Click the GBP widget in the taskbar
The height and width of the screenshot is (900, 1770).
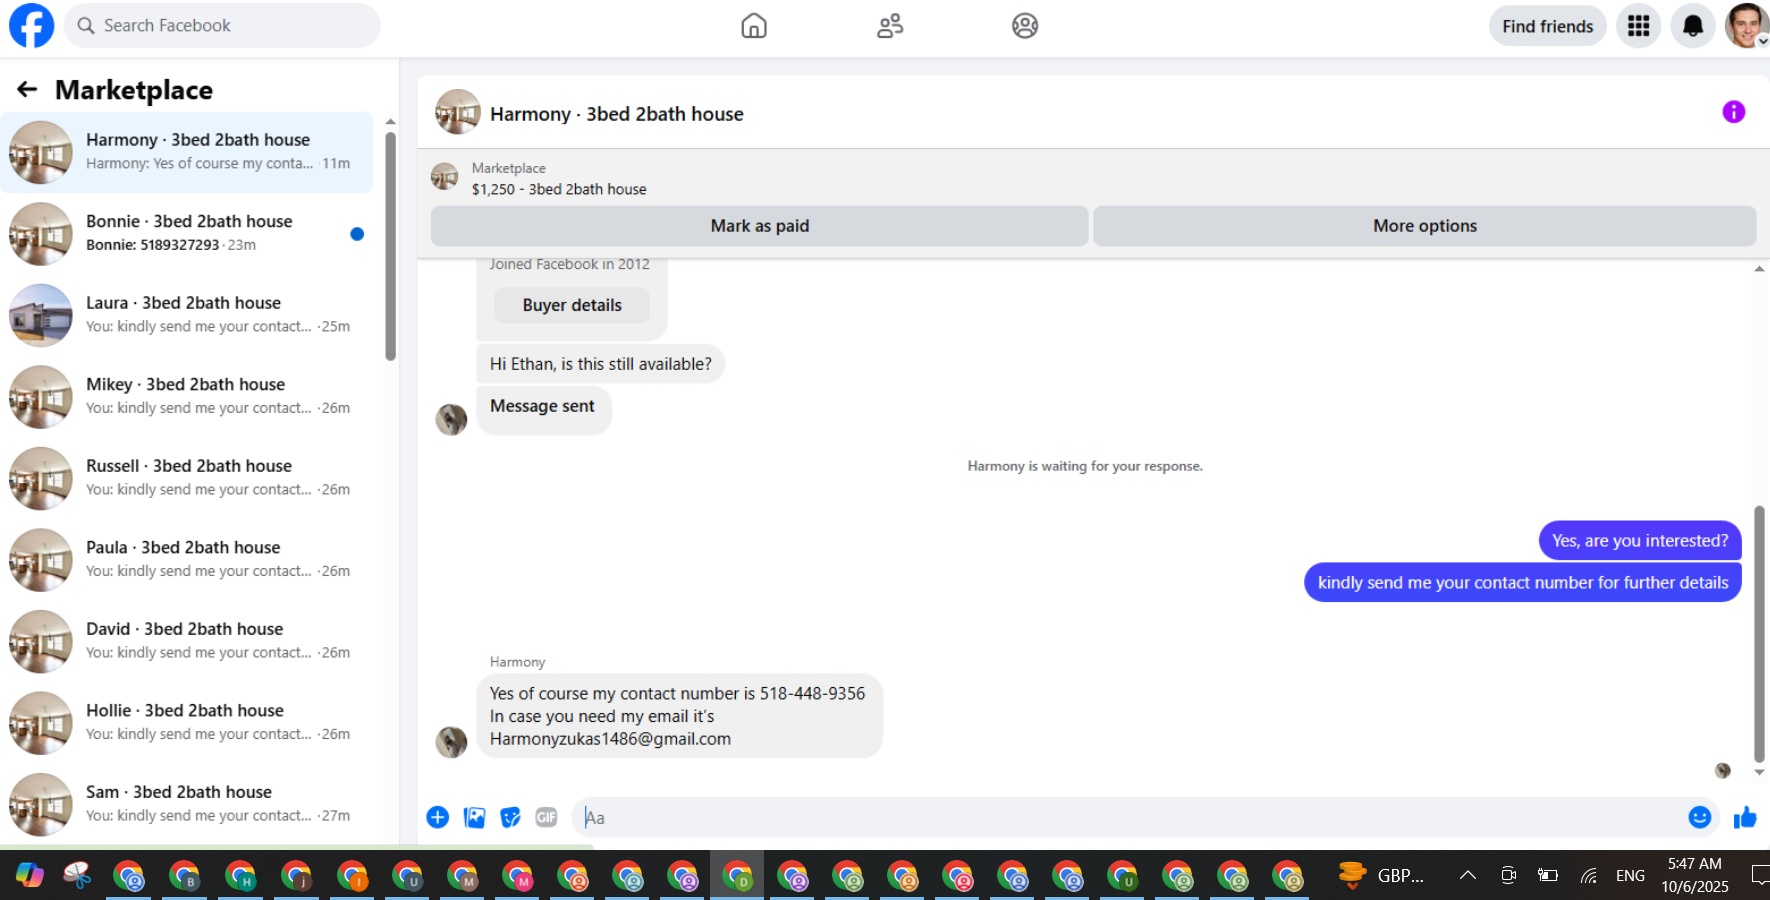(1382, 876)
